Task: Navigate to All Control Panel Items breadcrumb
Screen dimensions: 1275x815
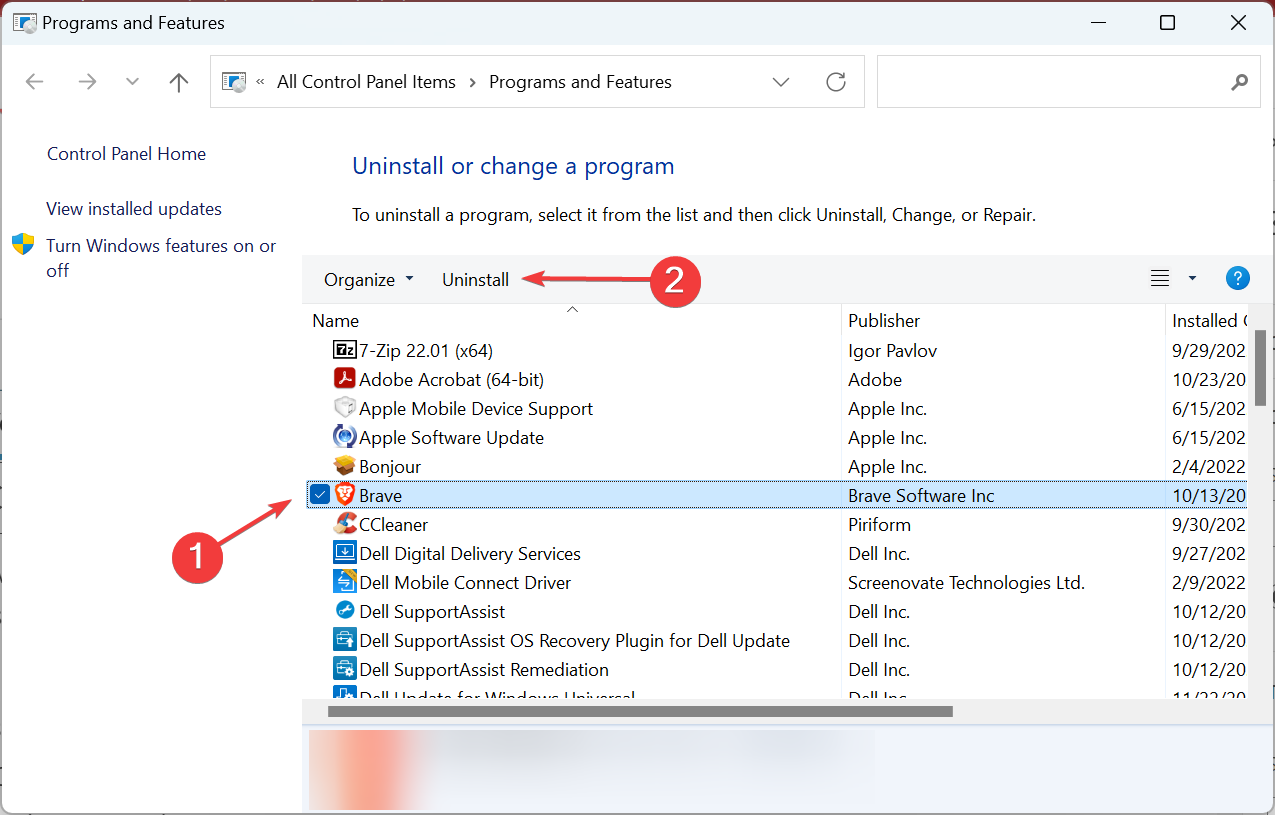Action: 366,82
